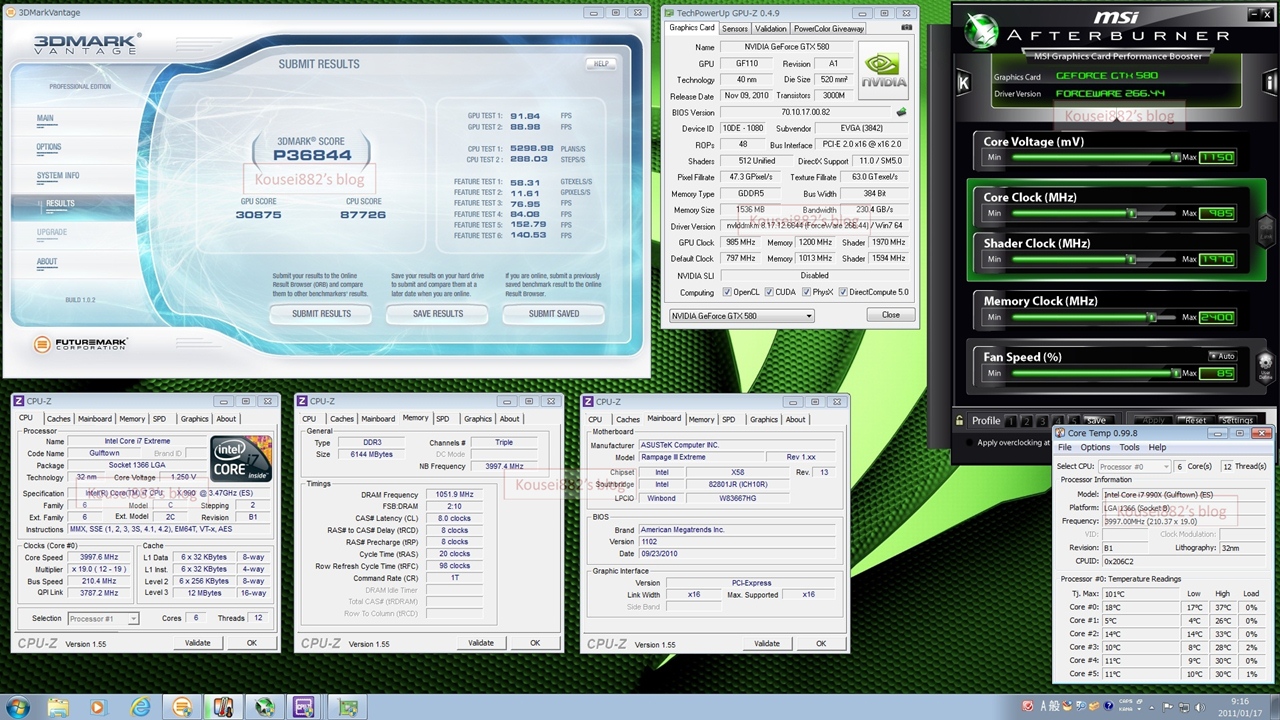Toggle the CUDA checkbox in GPU-Z

769,292
